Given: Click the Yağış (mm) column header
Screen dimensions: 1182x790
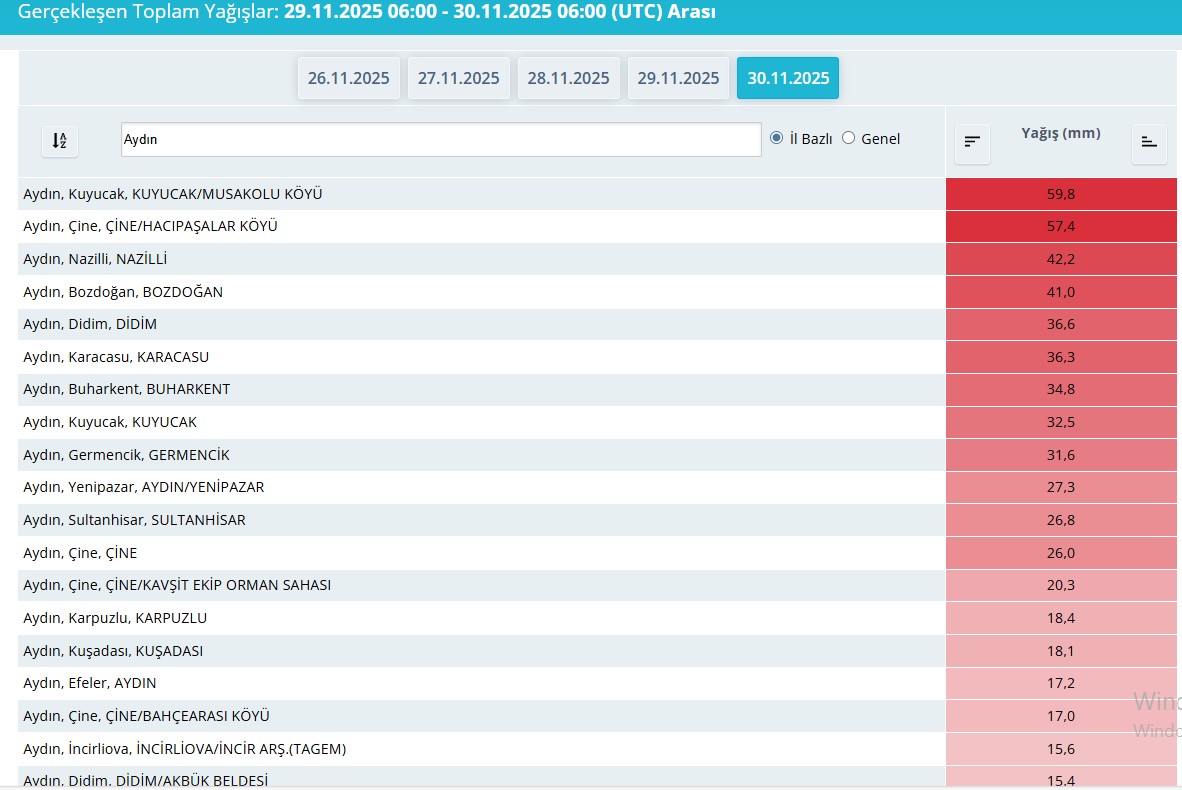Looking at the screenshot, I should 1060,133.
